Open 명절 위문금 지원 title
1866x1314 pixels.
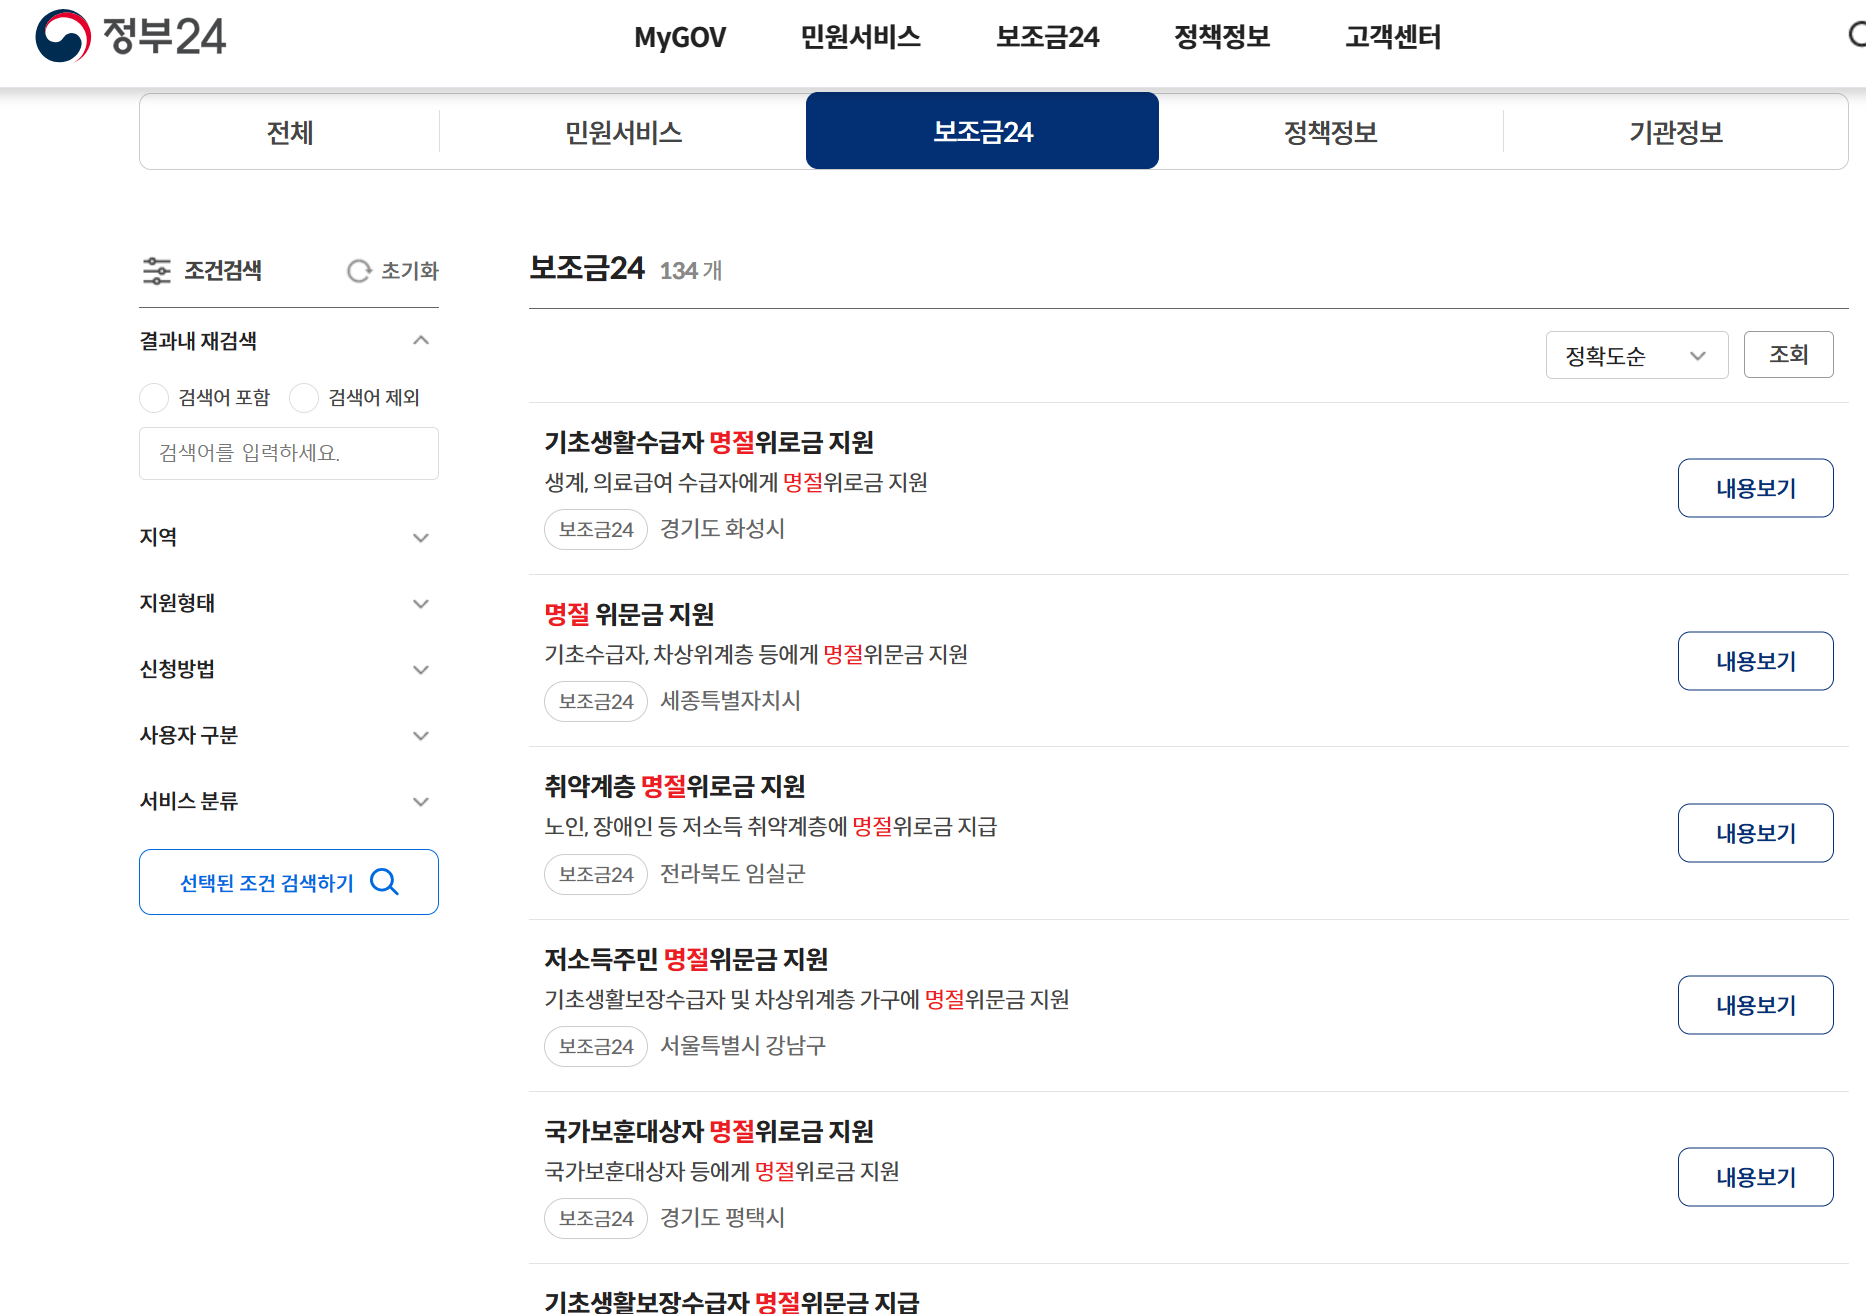pyautogui.click(x=629, y=614)
